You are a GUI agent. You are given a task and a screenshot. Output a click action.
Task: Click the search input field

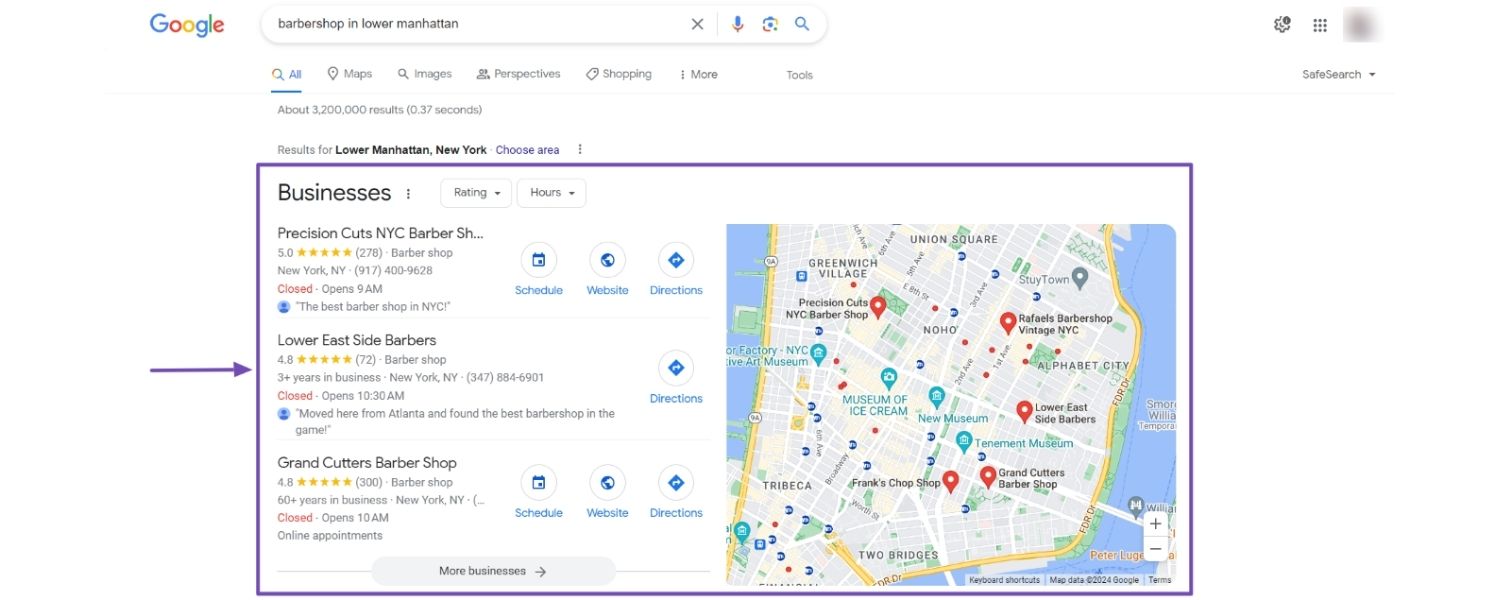(470, 24)
